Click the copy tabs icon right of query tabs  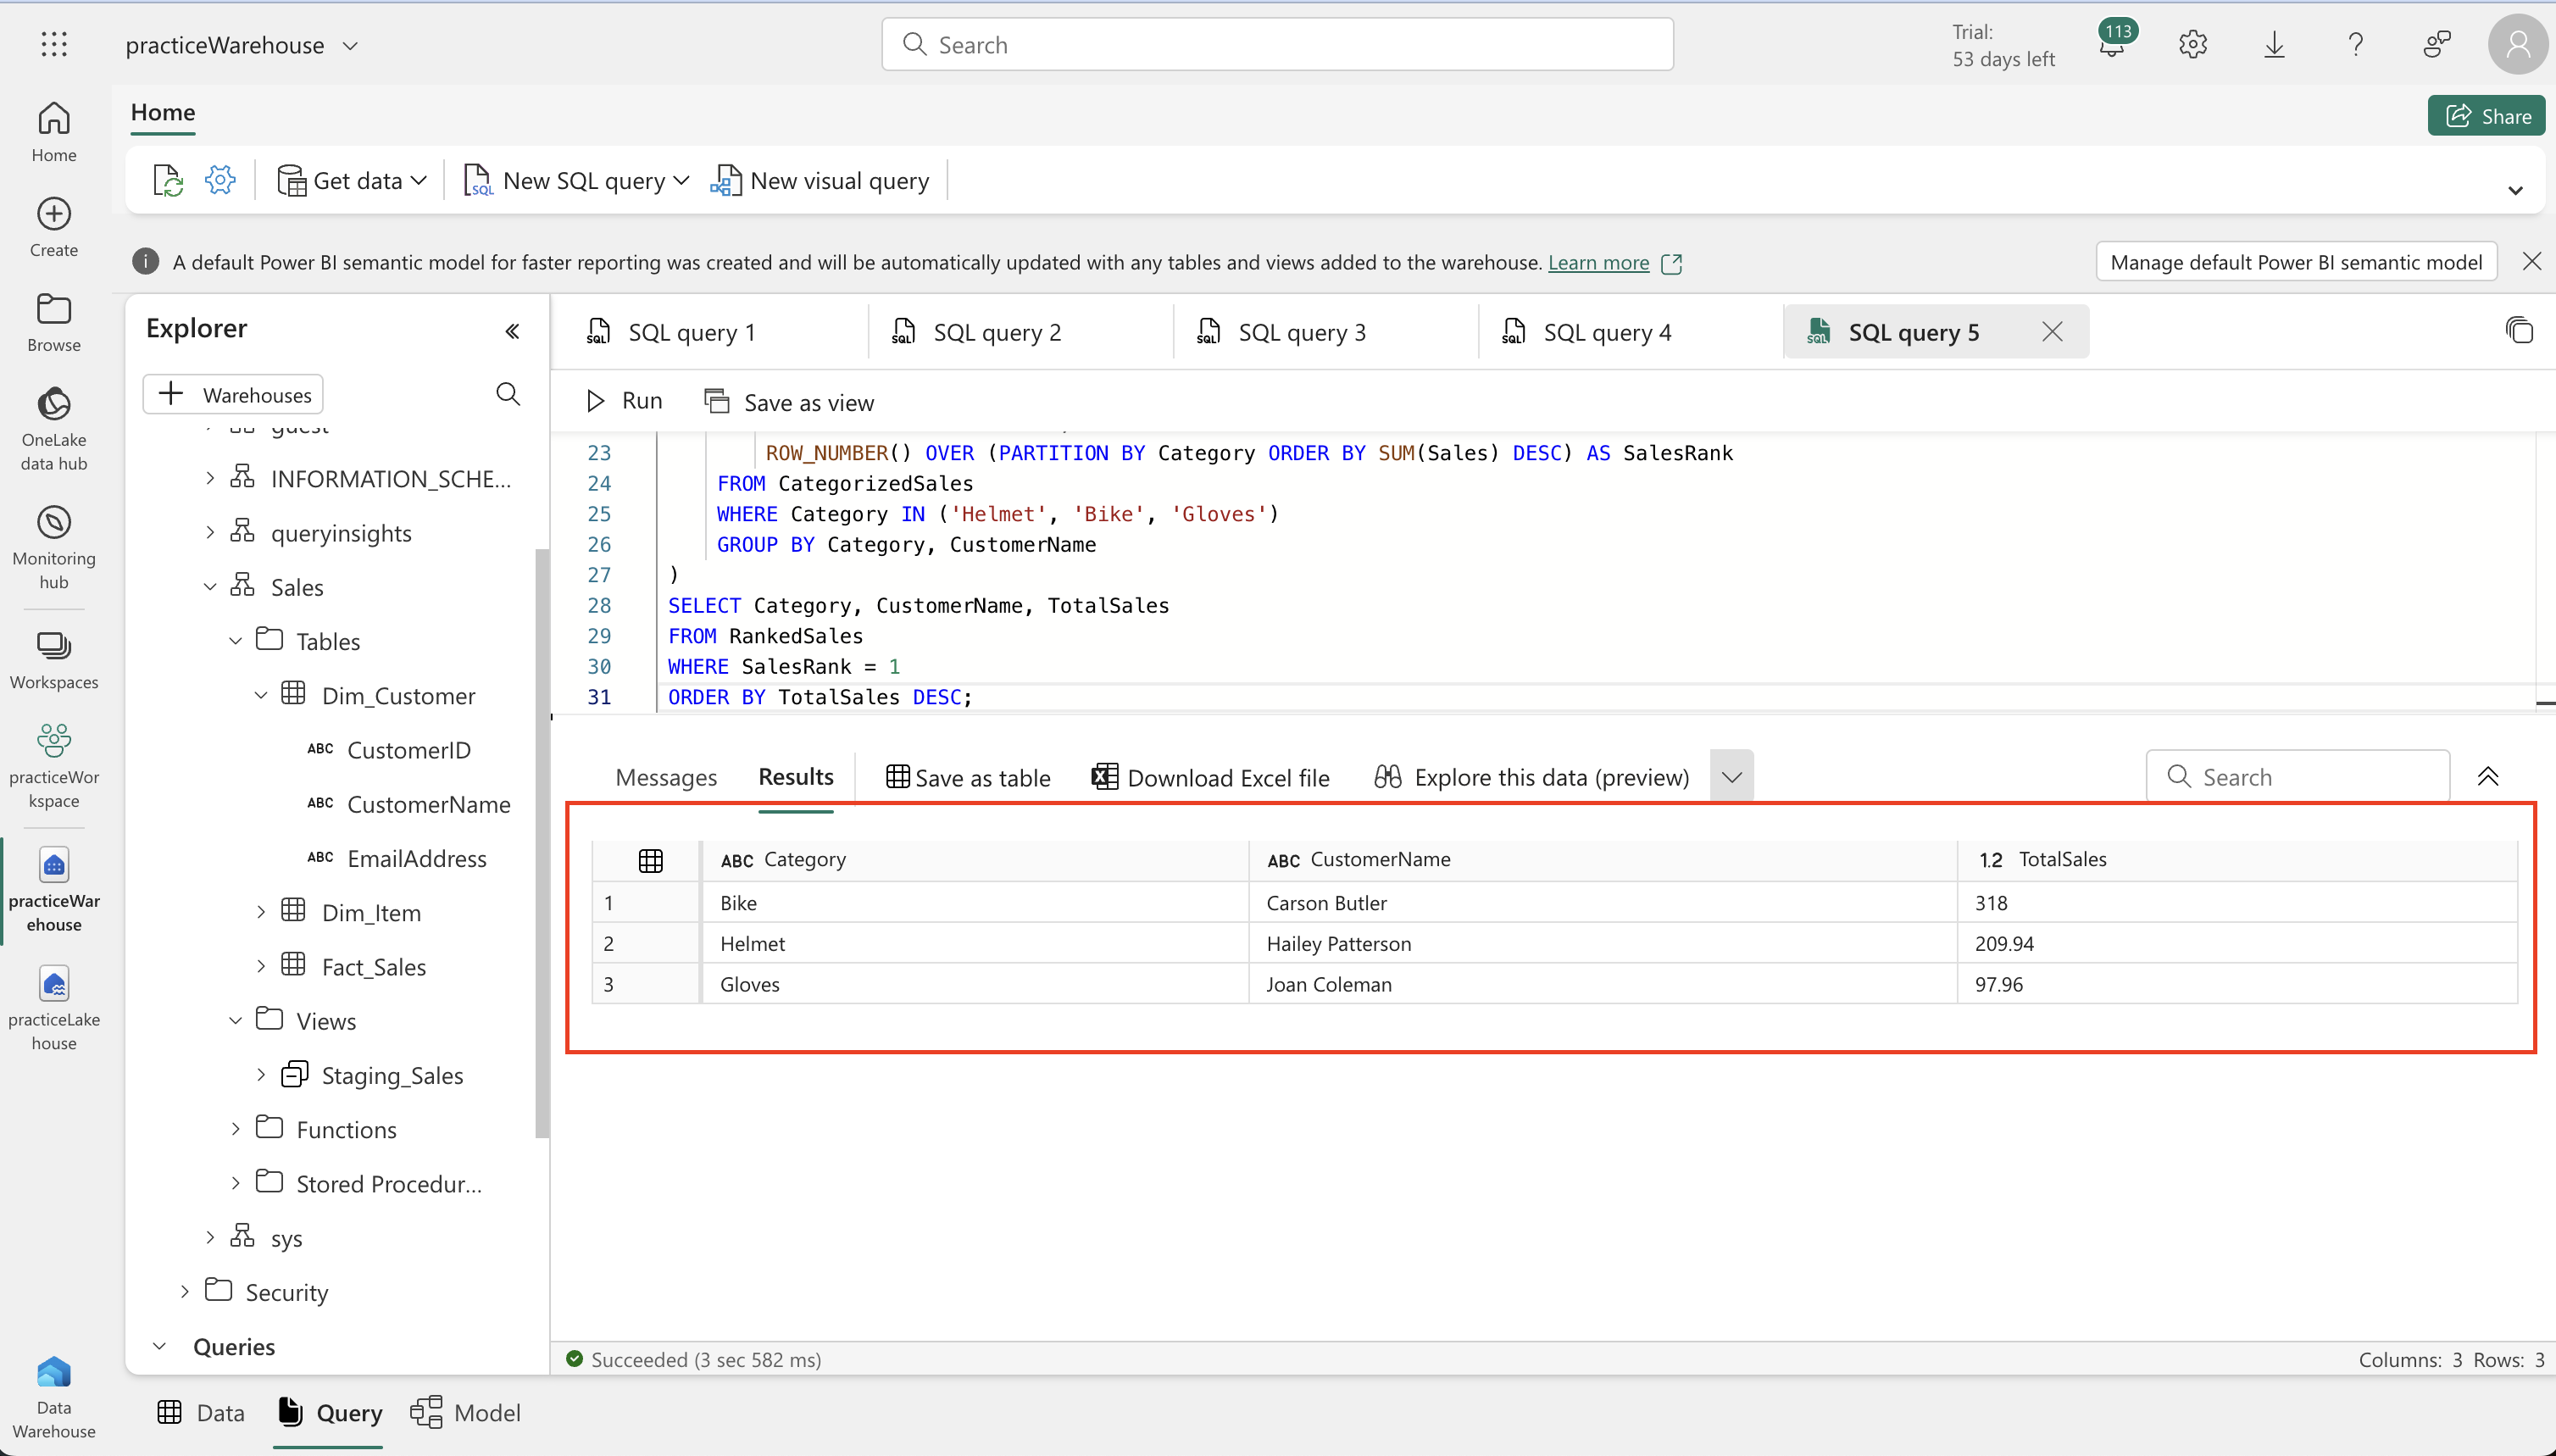(2518, 330)
